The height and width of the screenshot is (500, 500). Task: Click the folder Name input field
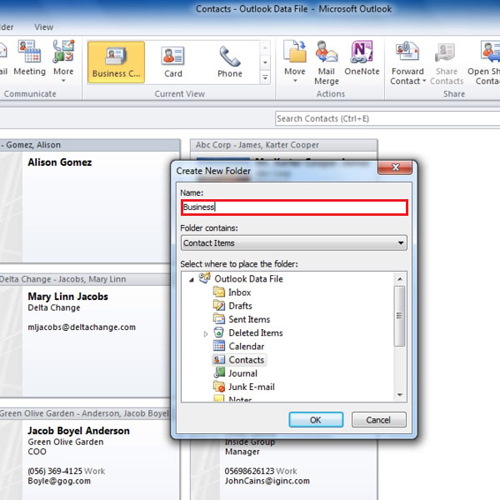tap(294, 207)
